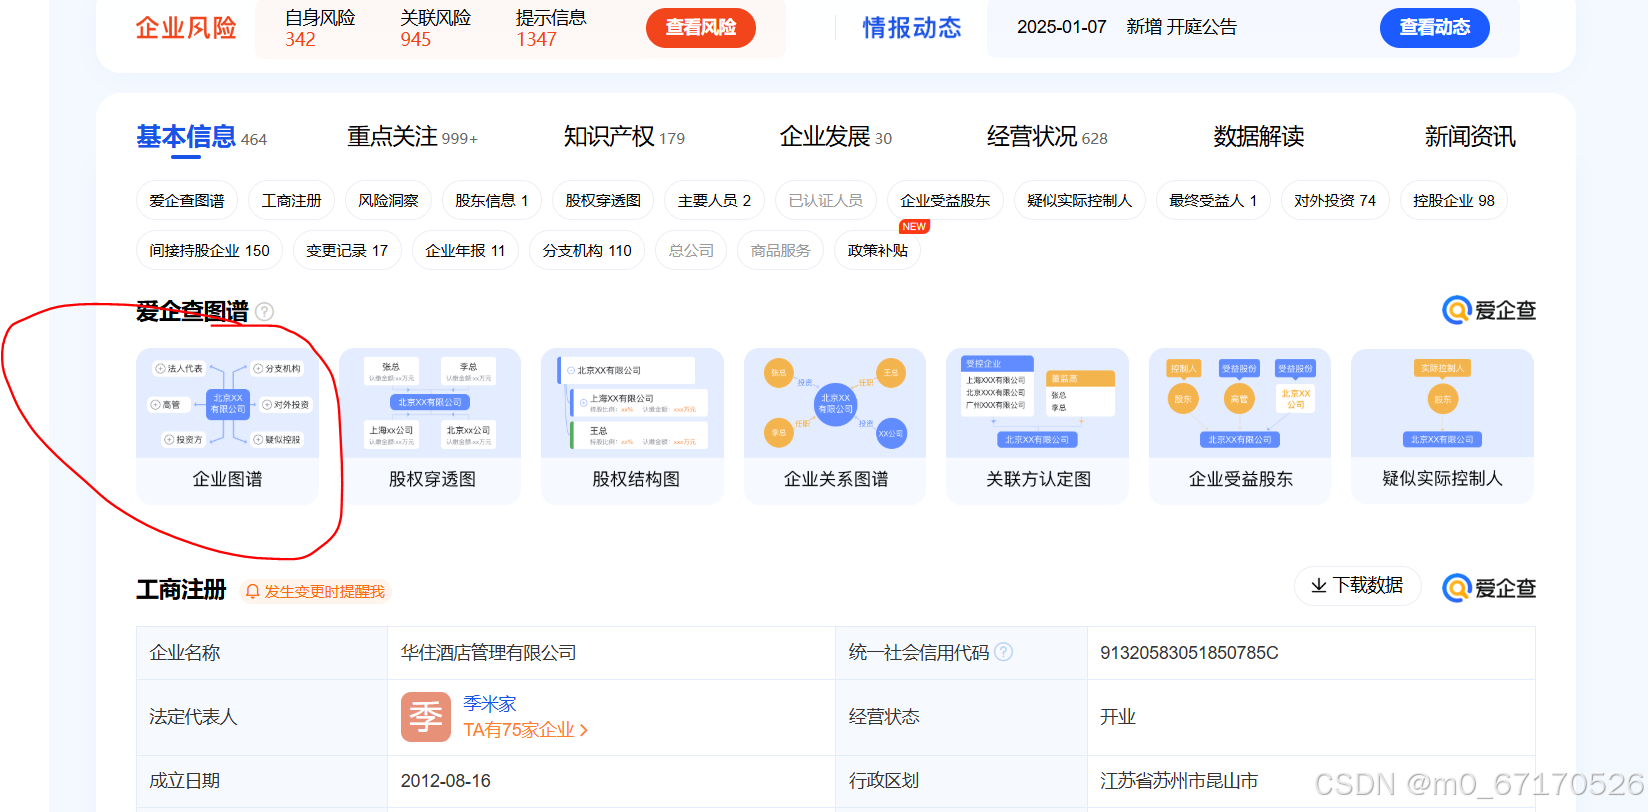
Task: Click the 爱企查 logo beside the 图谱 section
Action: [1489, 311]
